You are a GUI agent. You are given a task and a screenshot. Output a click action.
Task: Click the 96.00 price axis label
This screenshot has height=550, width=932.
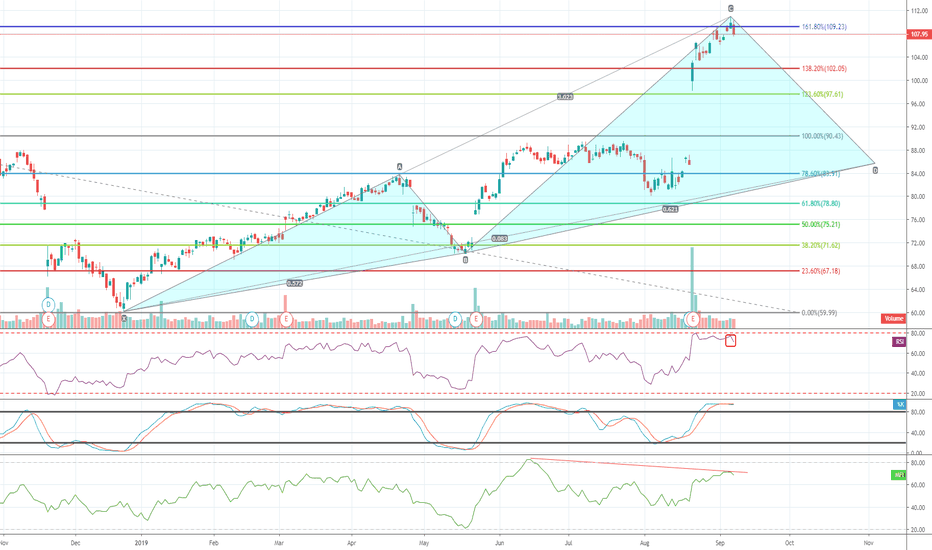pyautogui.click(x=919, y=104)
